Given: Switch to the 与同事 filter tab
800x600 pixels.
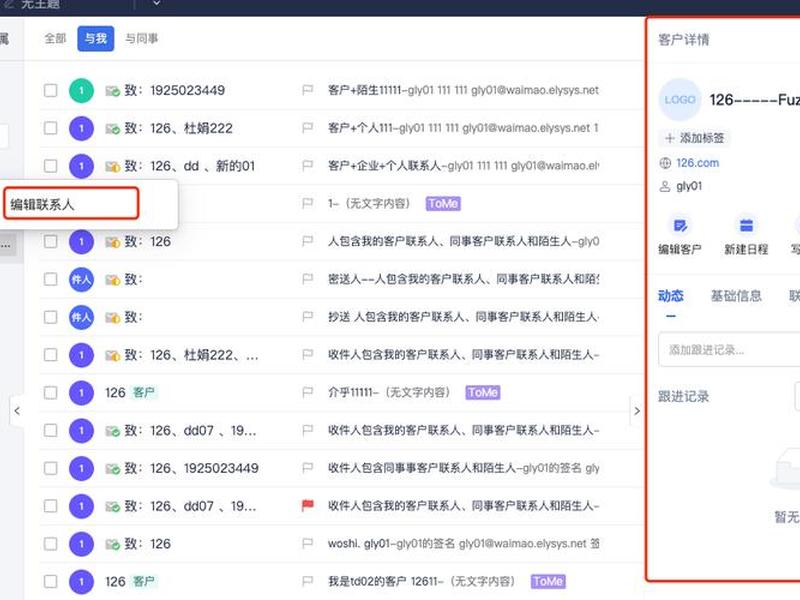Looking at the screenshot, I should [141, 38].
